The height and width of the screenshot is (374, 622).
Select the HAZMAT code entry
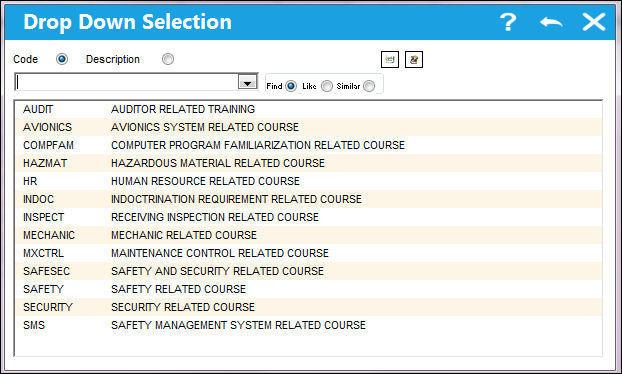click(45, 163)
